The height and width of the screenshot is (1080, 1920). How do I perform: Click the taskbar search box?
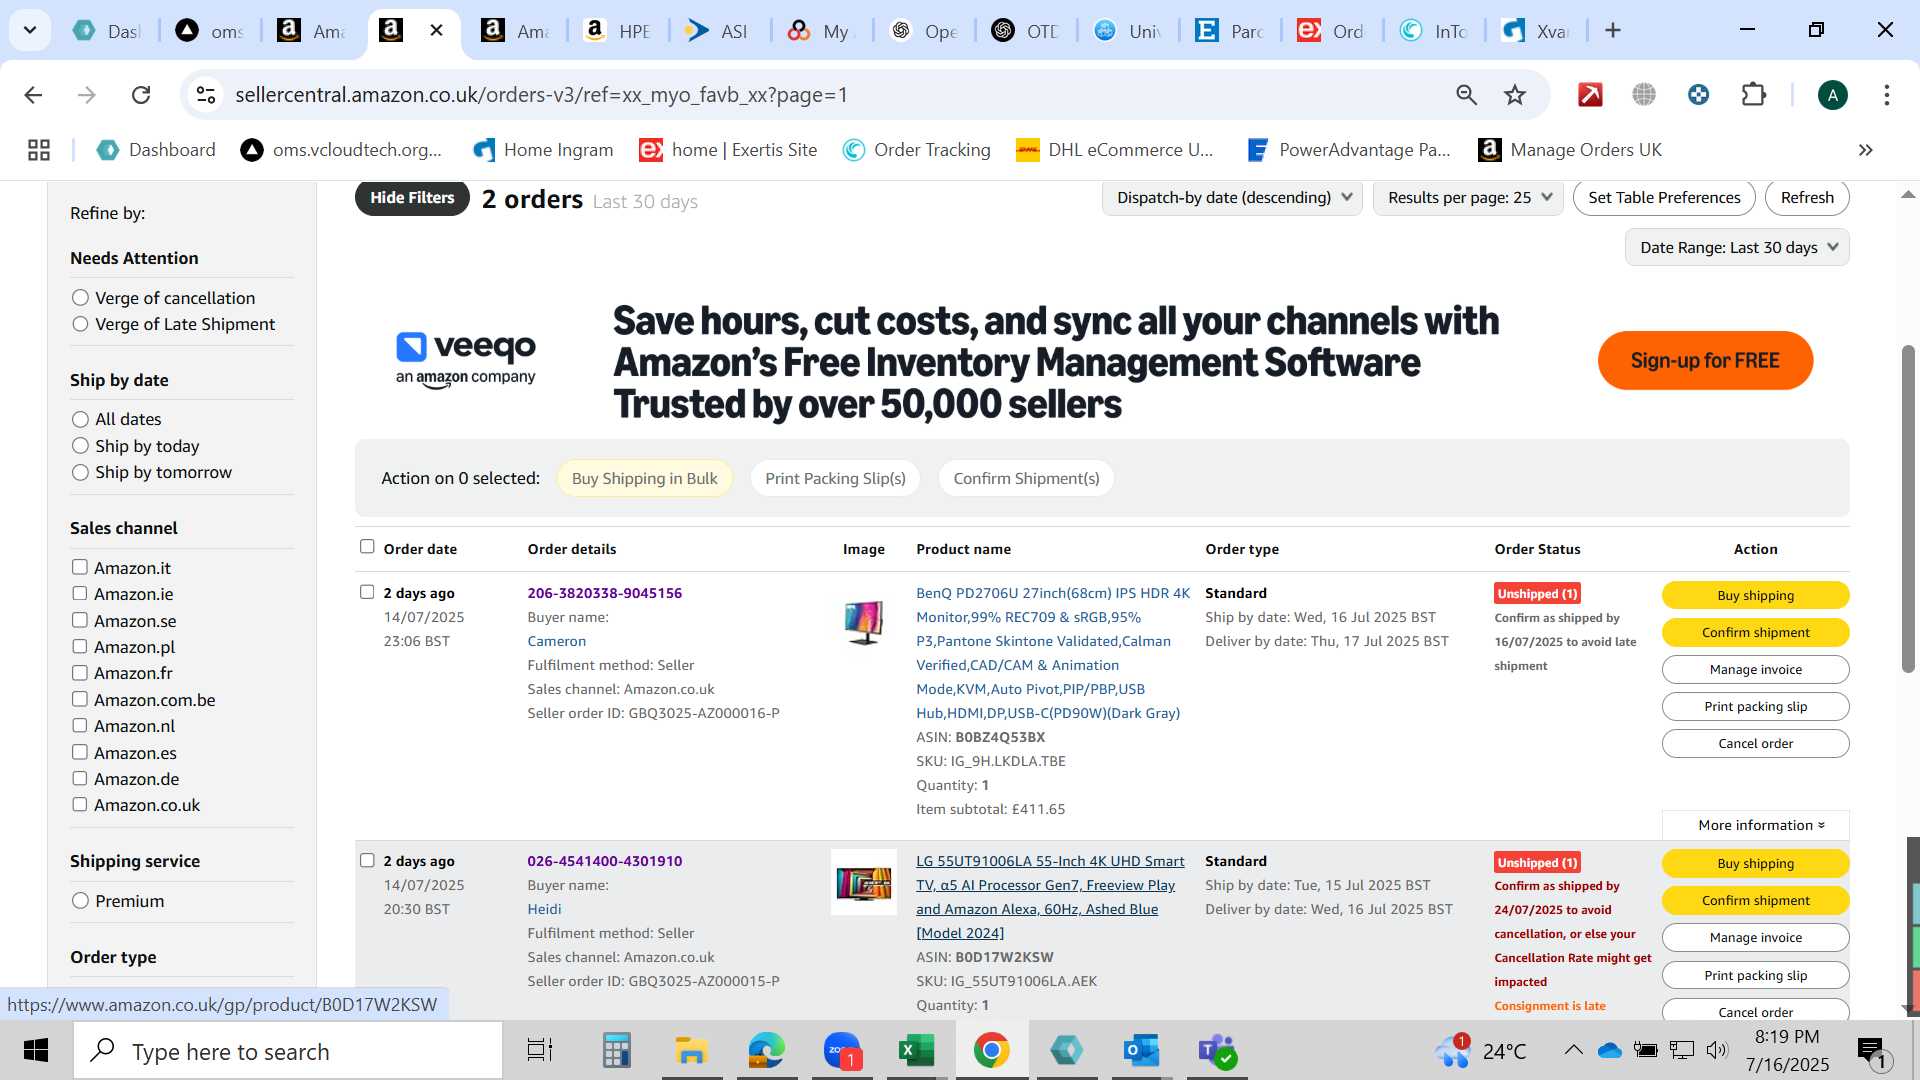288,1051
